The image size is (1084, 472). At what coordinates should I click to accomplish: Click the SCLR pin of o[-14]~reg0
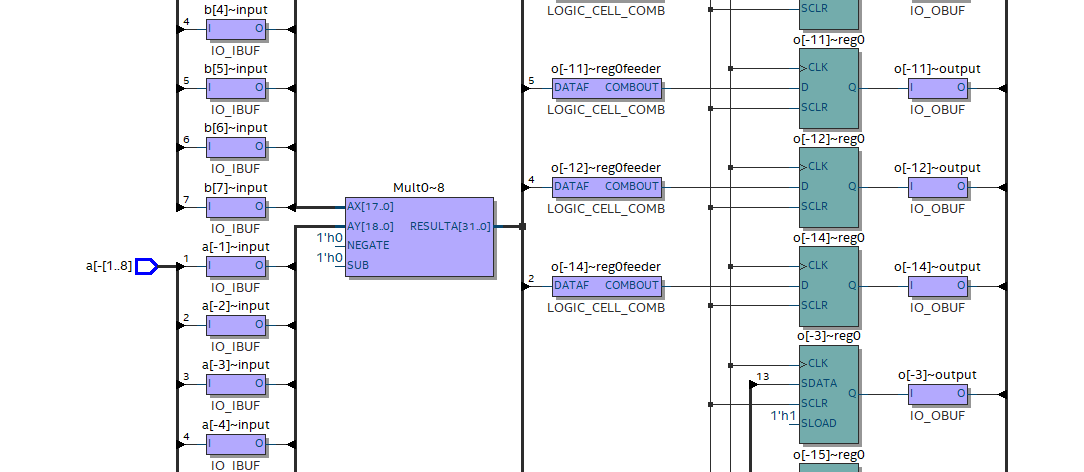(x=814, y=305)
